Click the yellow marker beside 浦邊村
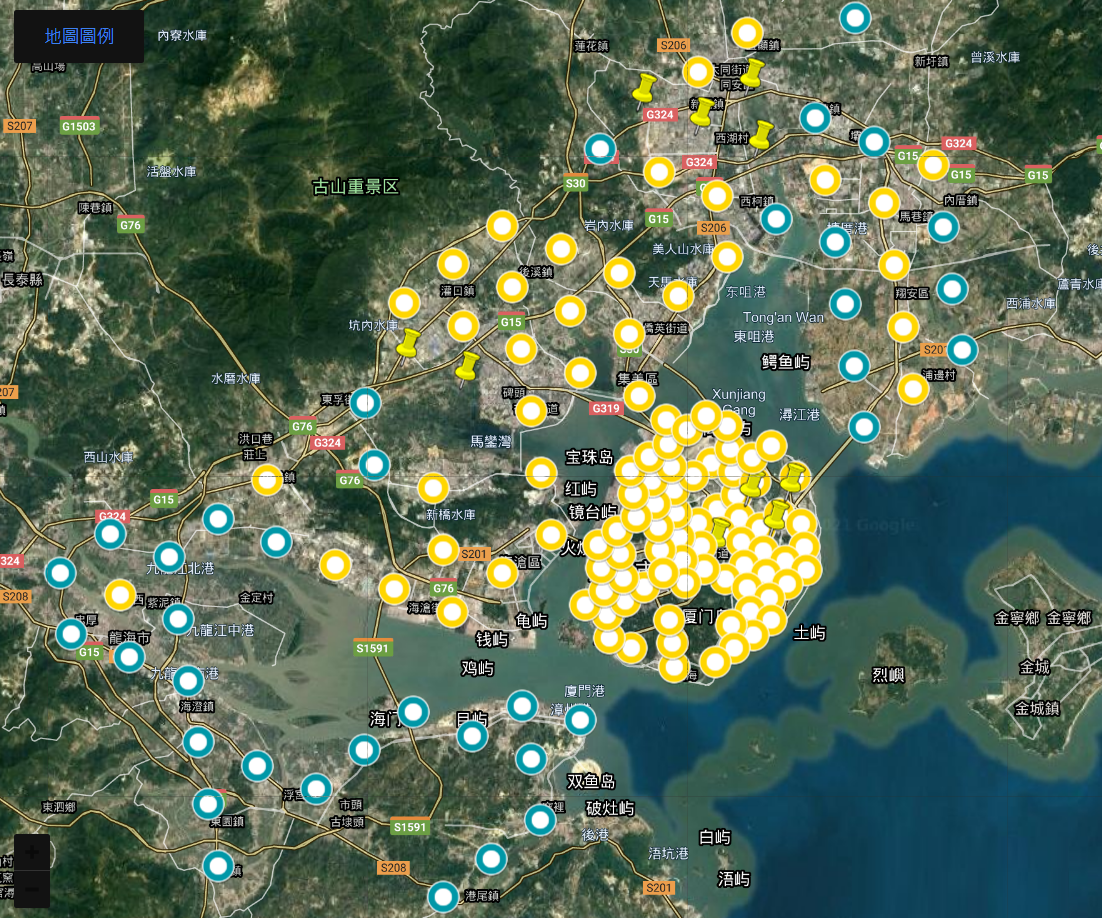Image resolution: width=1102 pixels, height=918 pixels. pyautogui.click(x=913, y=388)
